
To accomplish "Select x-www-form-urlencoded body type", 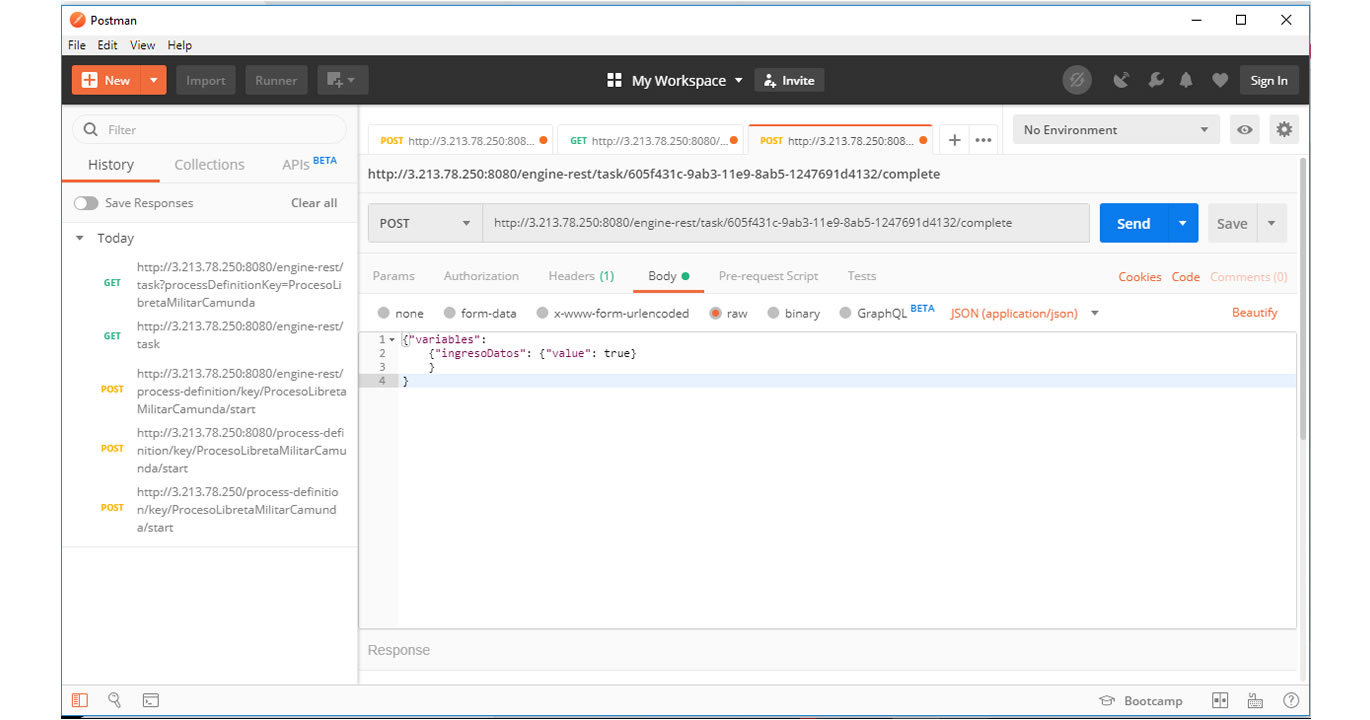I will (542, 313).
